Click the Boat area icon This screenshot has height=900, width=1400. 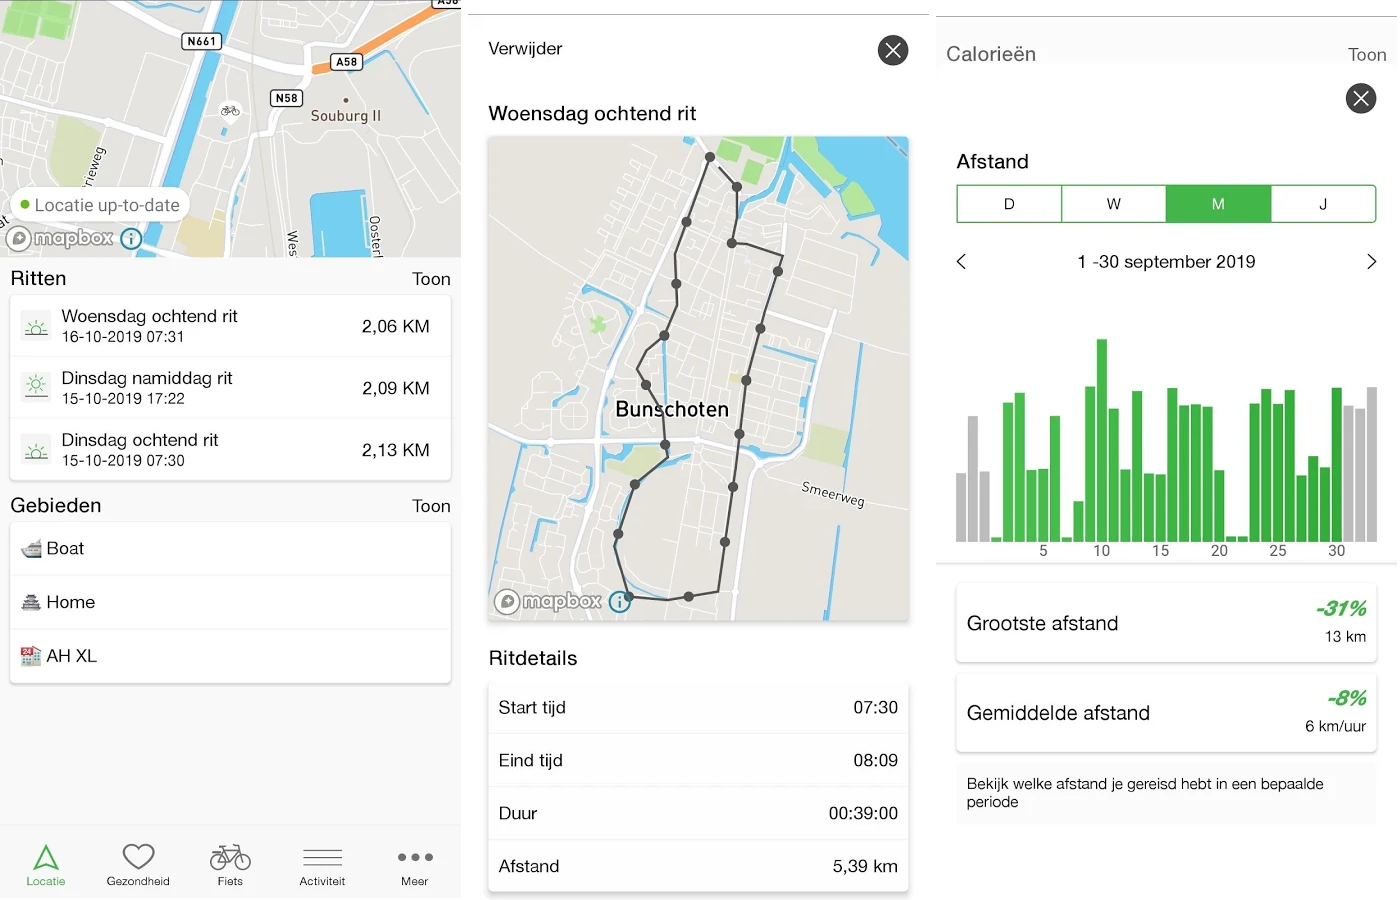pos(30,547)
